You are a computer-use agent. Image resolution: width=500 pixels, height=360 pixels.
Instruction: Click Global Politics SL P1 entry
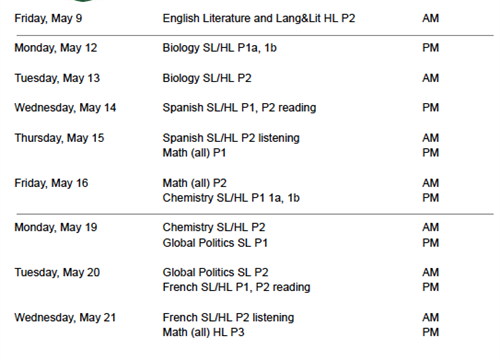(x=215, y=243)
